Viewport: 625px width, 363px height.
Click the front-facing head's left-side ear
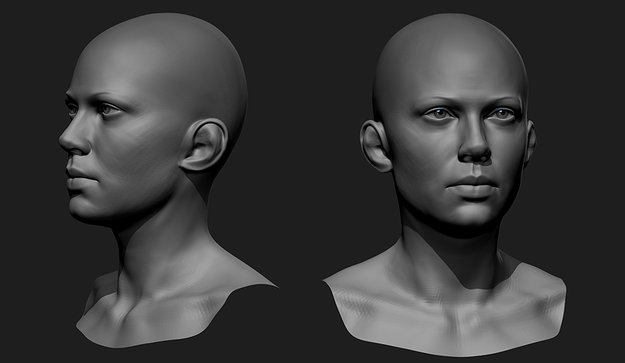tap(375, 146)
